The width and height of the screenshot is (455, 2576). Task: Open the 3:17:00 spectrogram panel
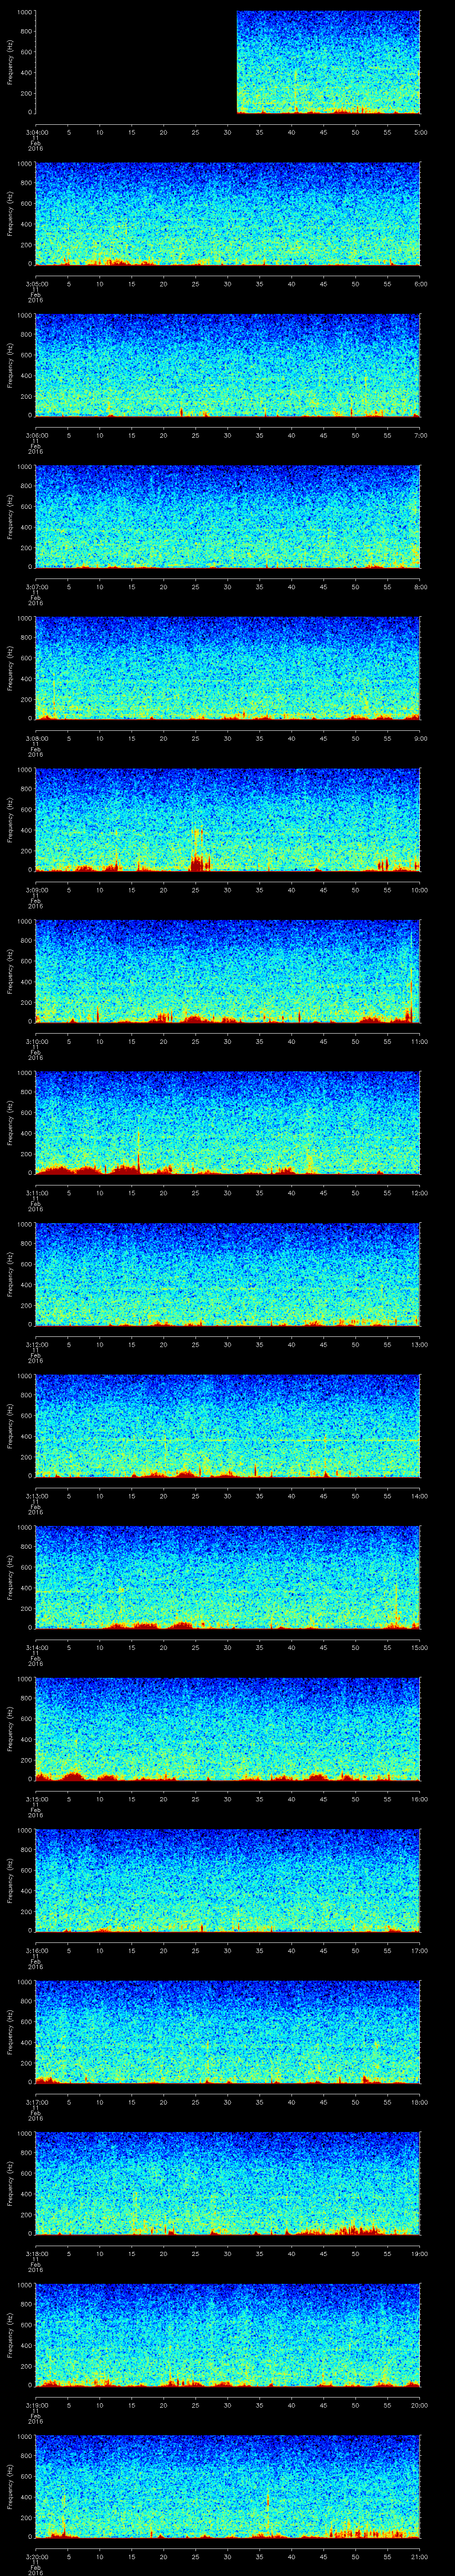click(228, 2032)
